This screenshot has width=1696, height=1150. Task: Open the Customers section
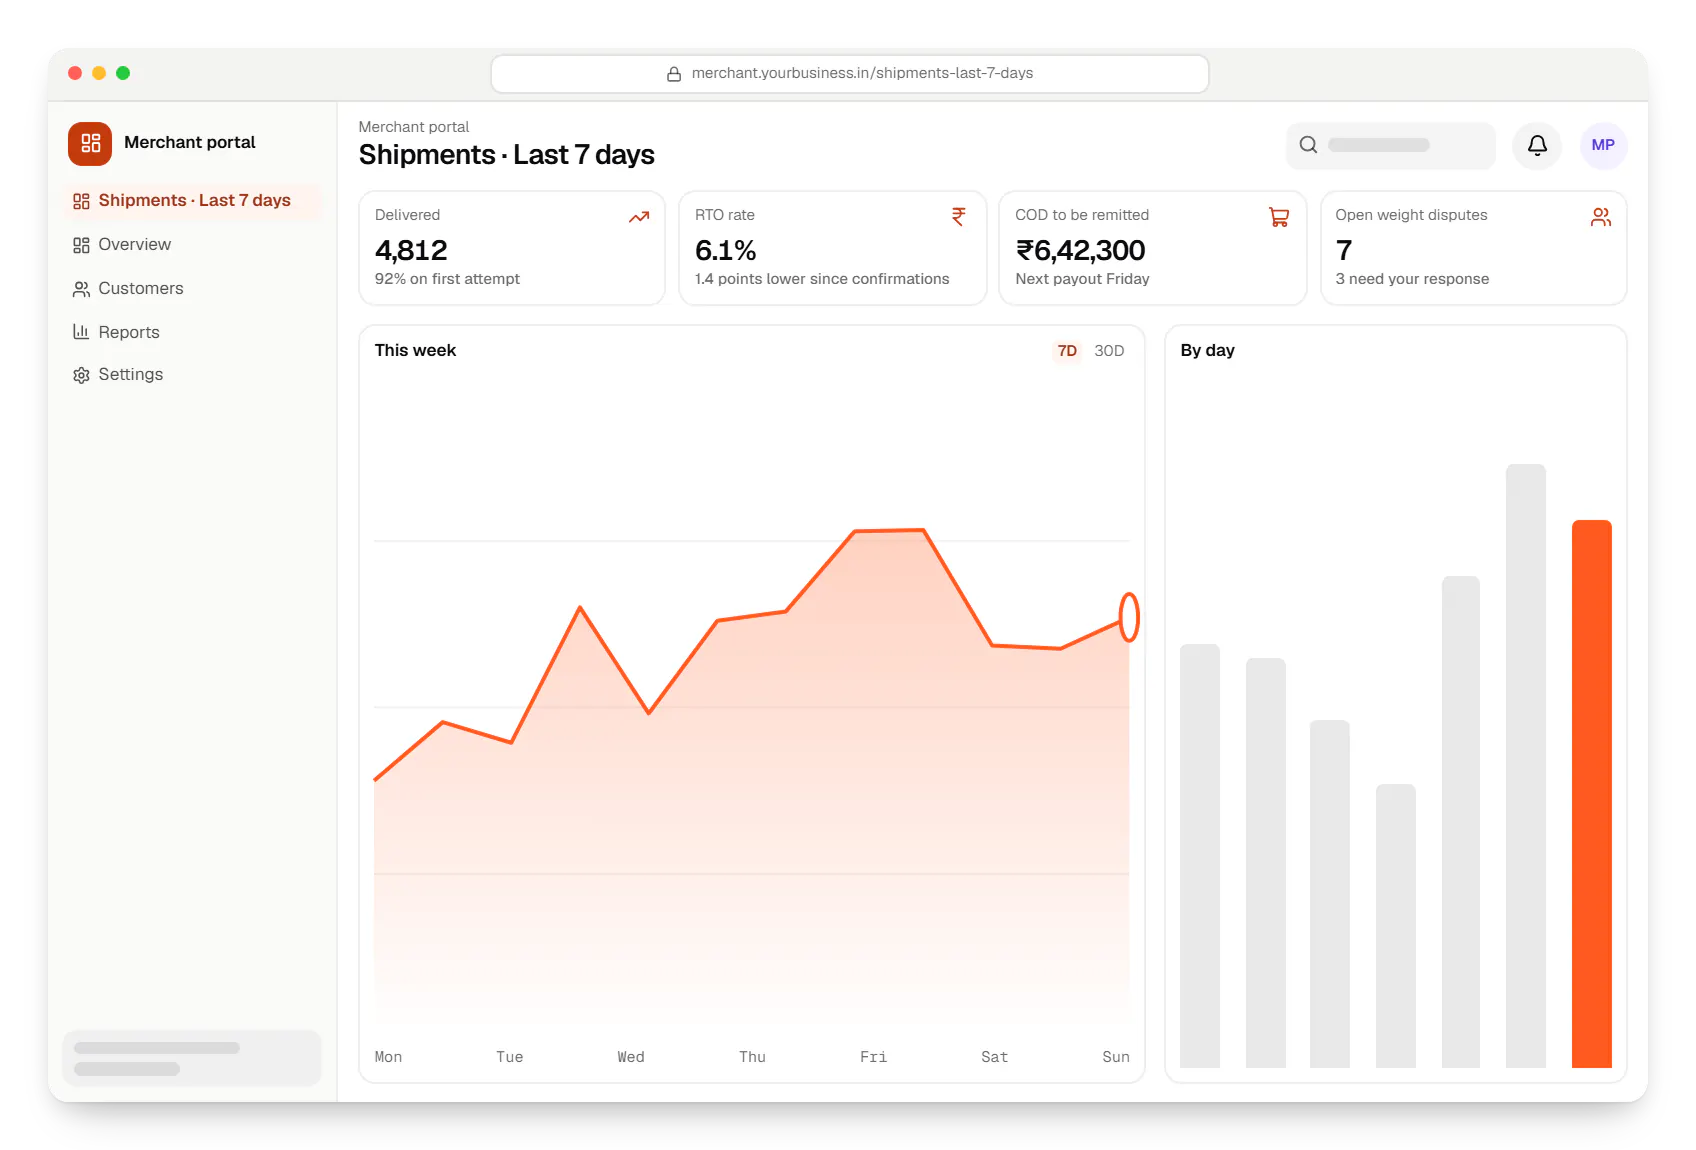coord(192,289)
